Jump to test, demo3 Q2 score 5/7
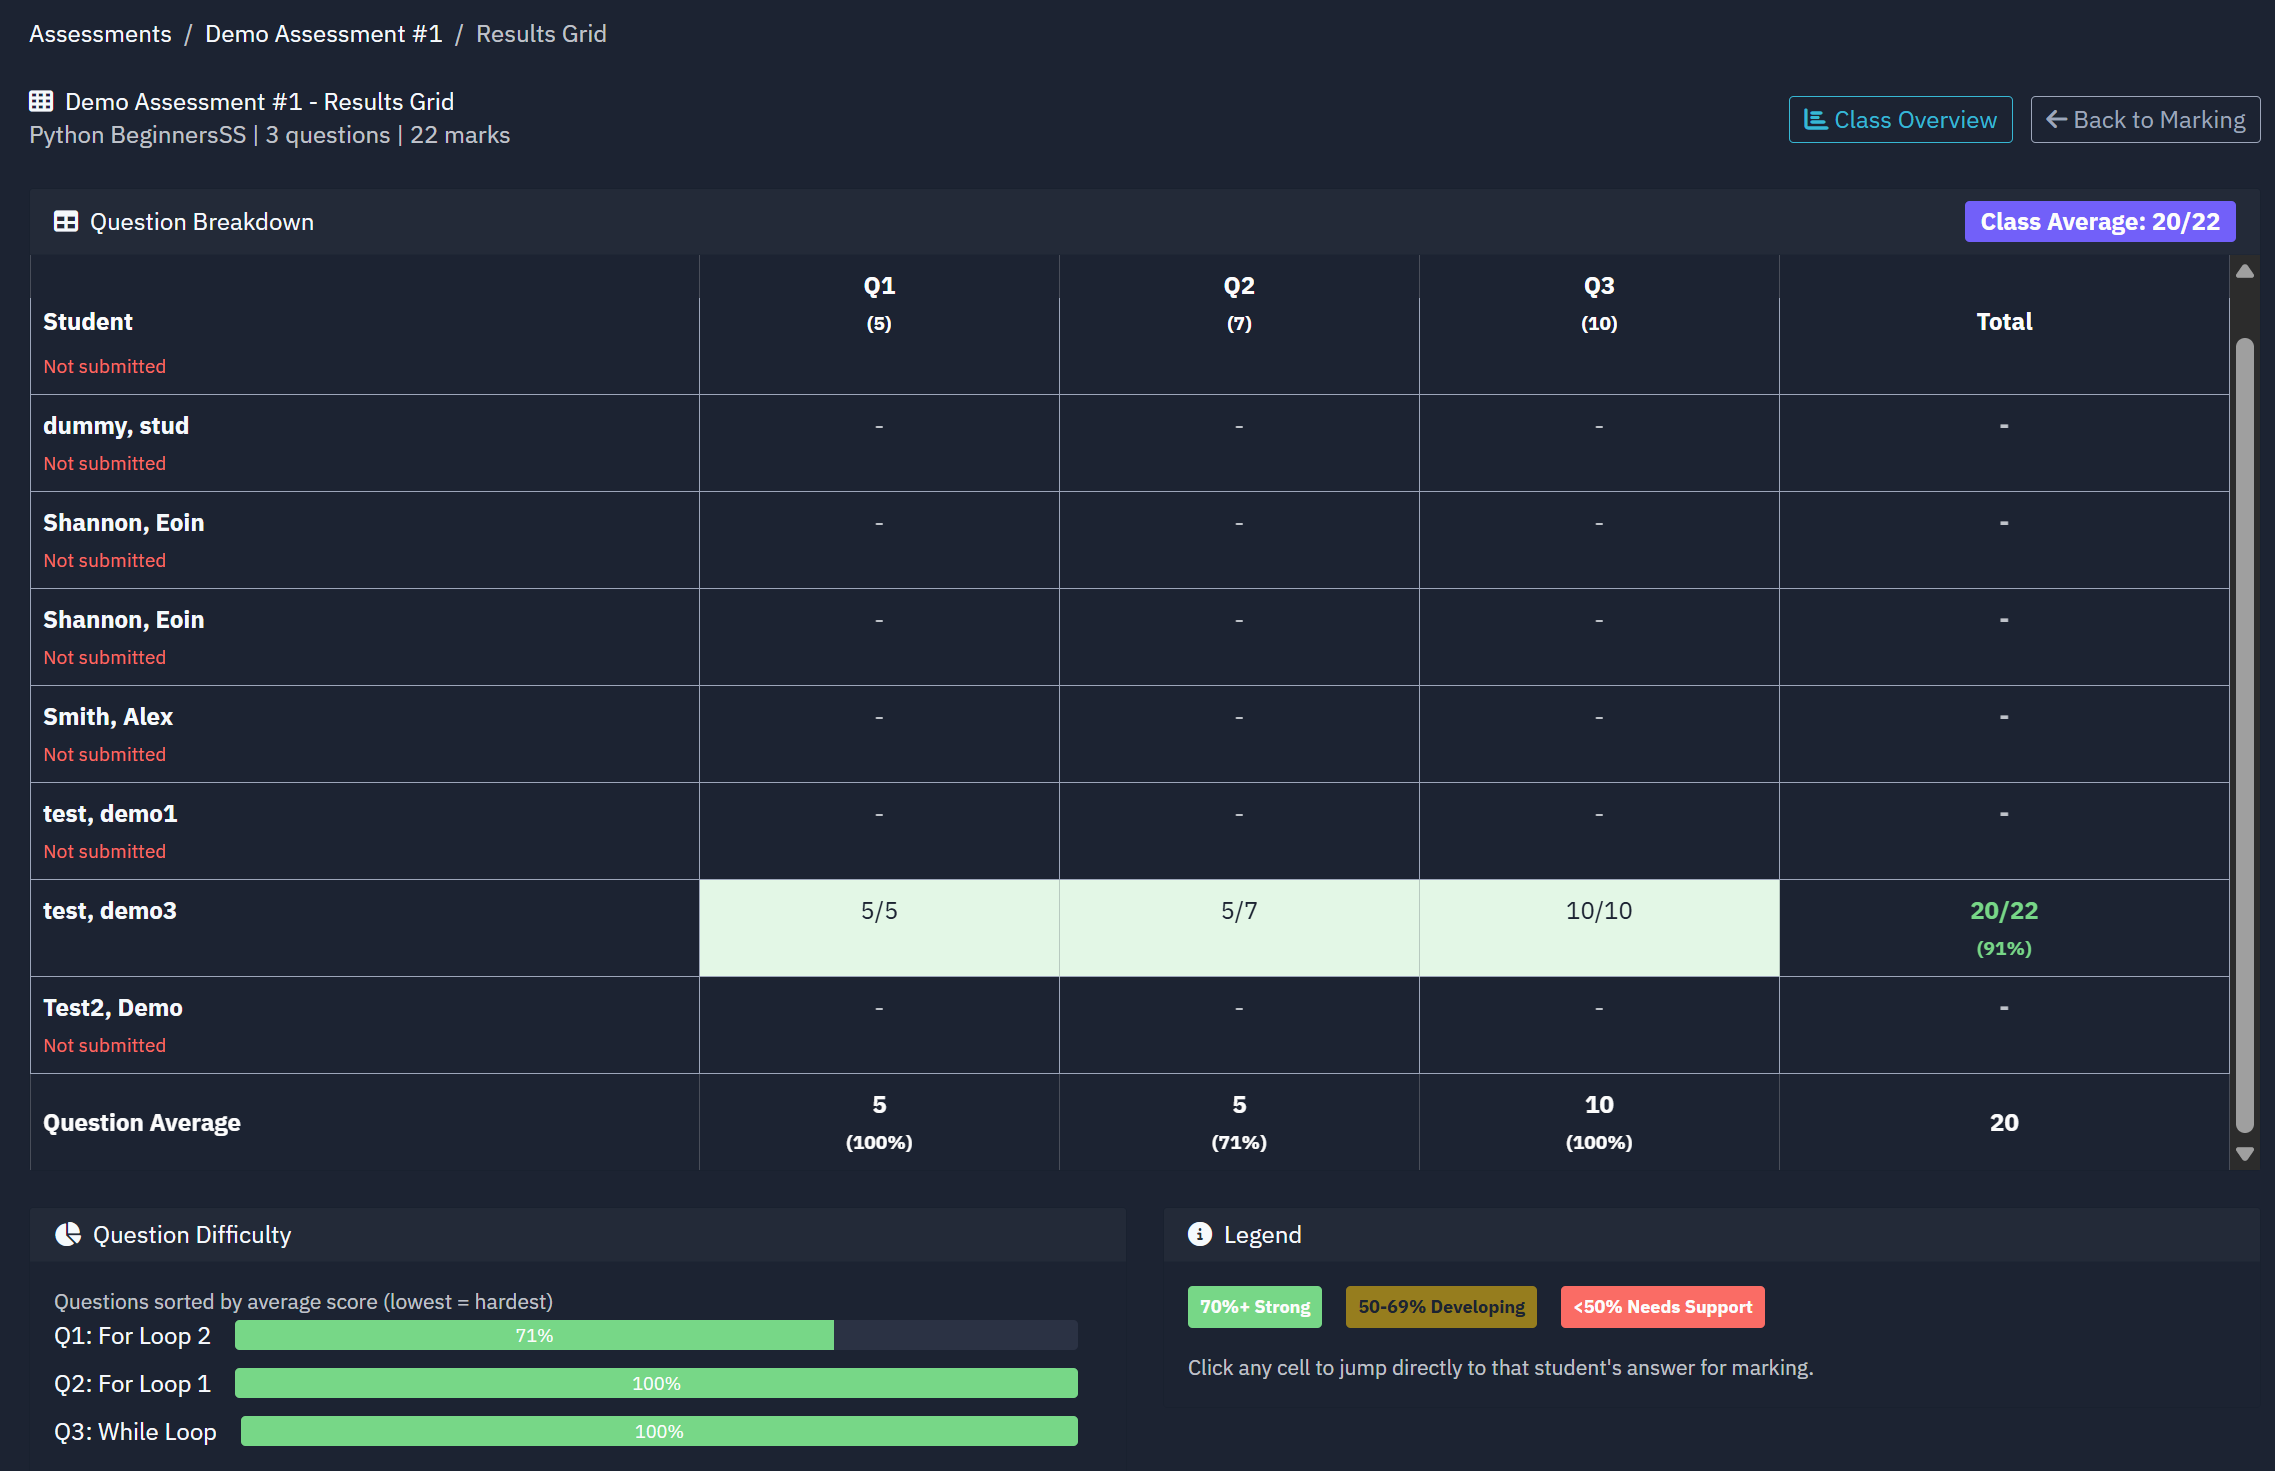Image resolution: width=2275 pixels, height=1471 pixels. (x=1239, y=927)
